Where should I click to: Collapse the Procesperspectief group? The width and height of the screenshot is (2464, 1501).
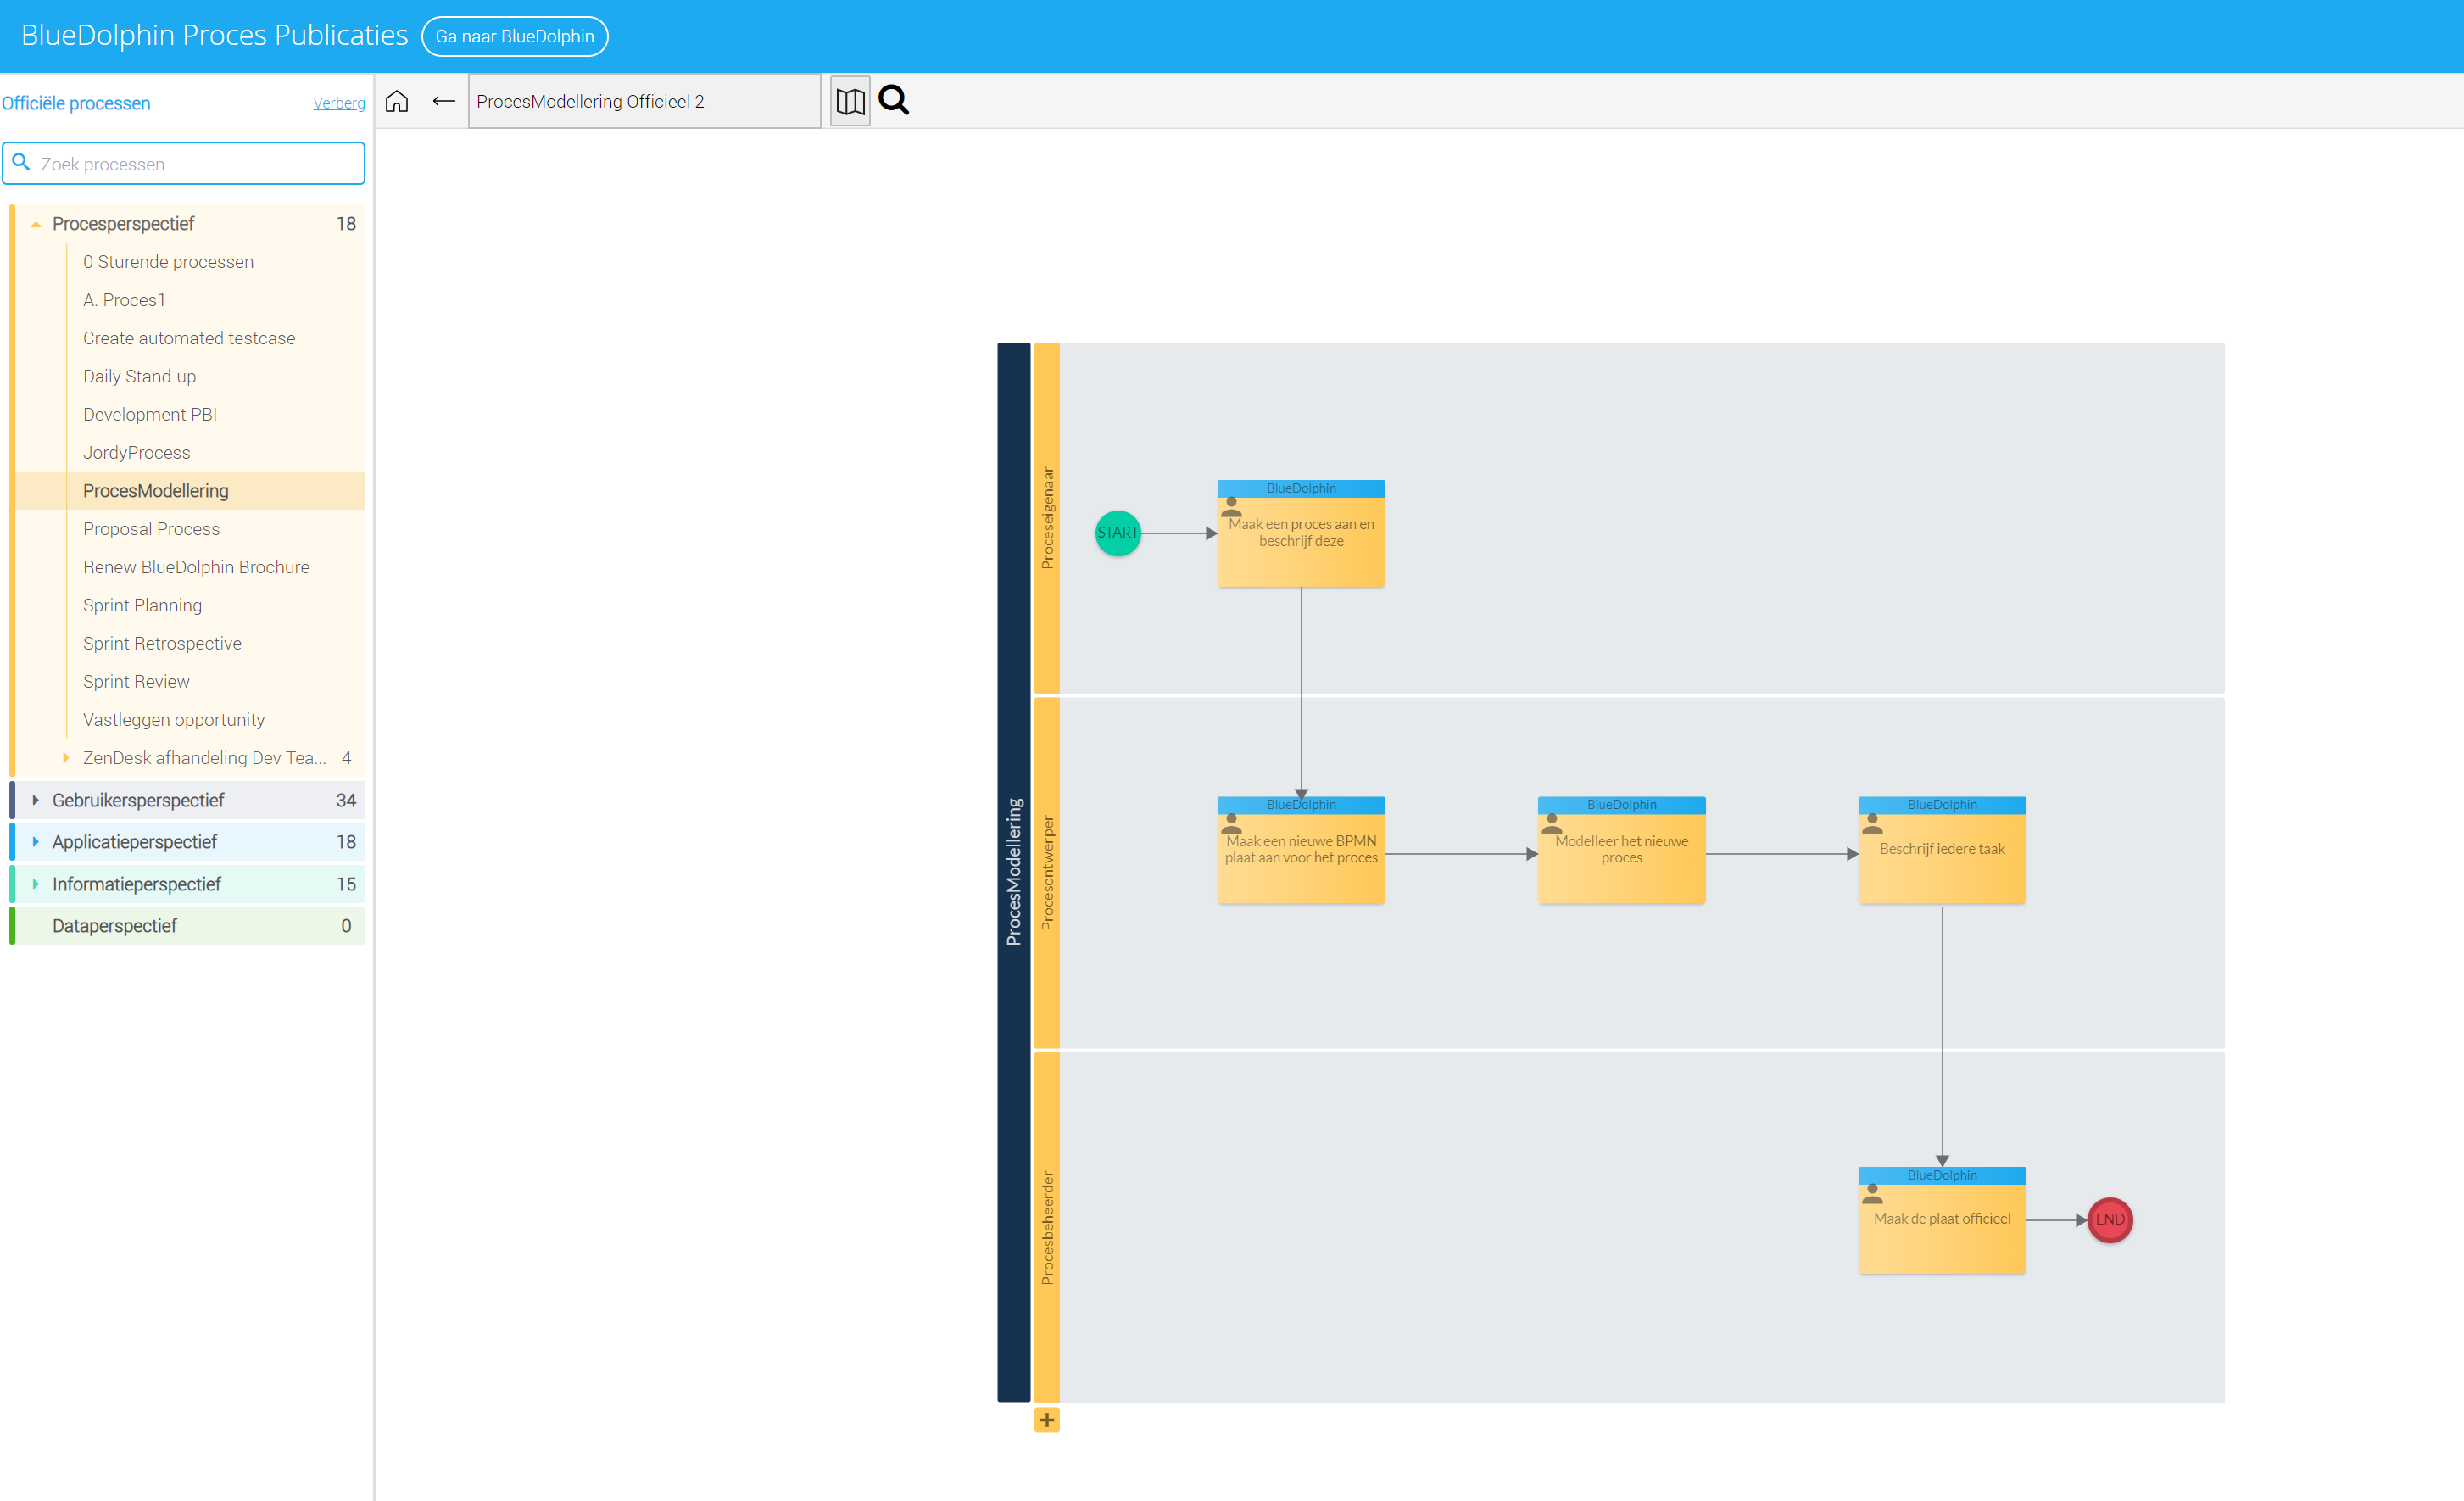point(35,224)
